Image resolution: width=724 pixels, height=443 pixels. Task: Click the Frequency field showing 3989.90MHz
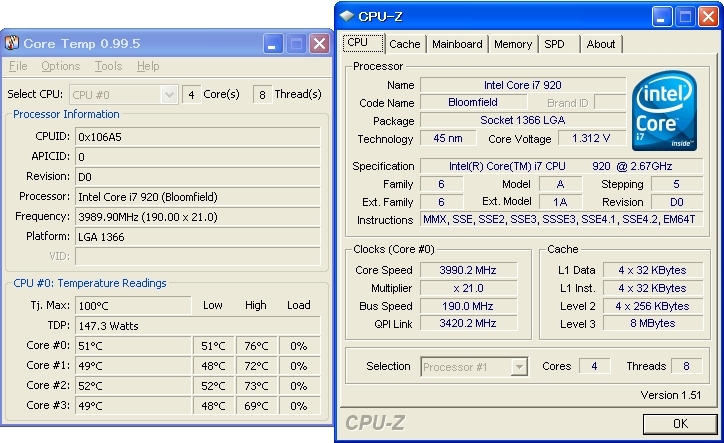[x=198, y=217]
